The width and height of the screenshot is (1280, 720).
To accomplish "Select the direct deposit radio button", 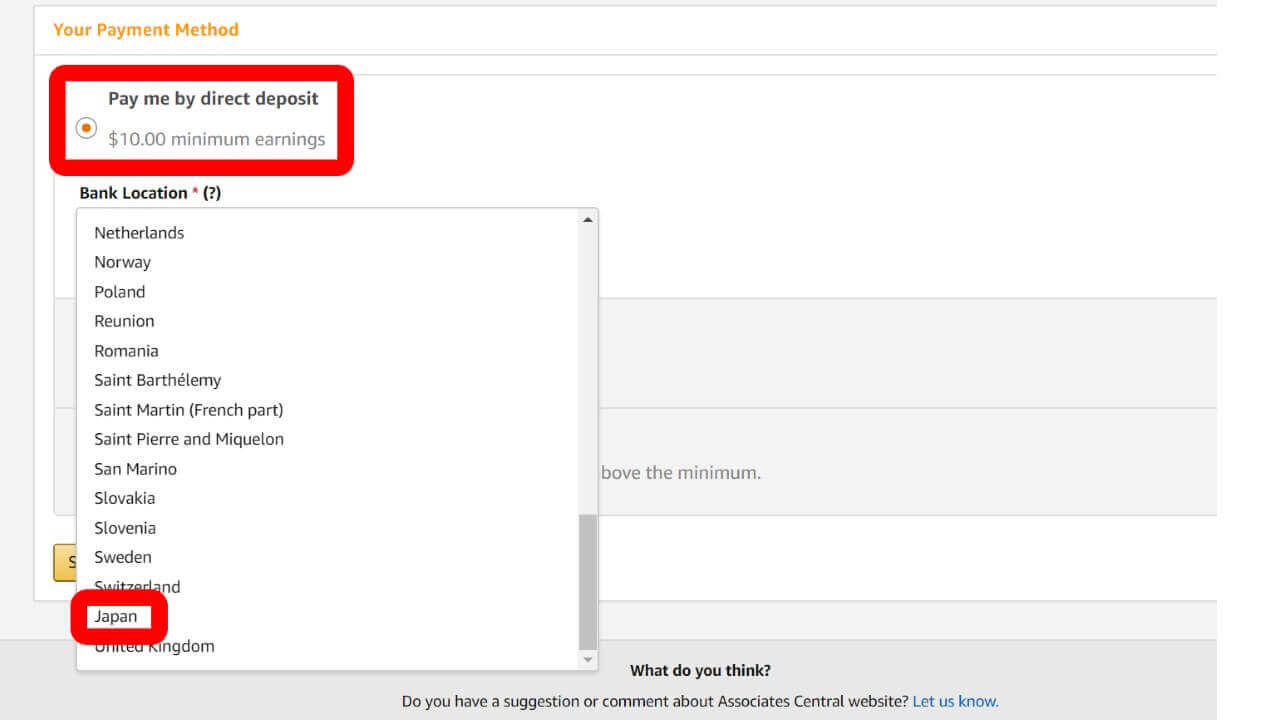I will point(87,128).
